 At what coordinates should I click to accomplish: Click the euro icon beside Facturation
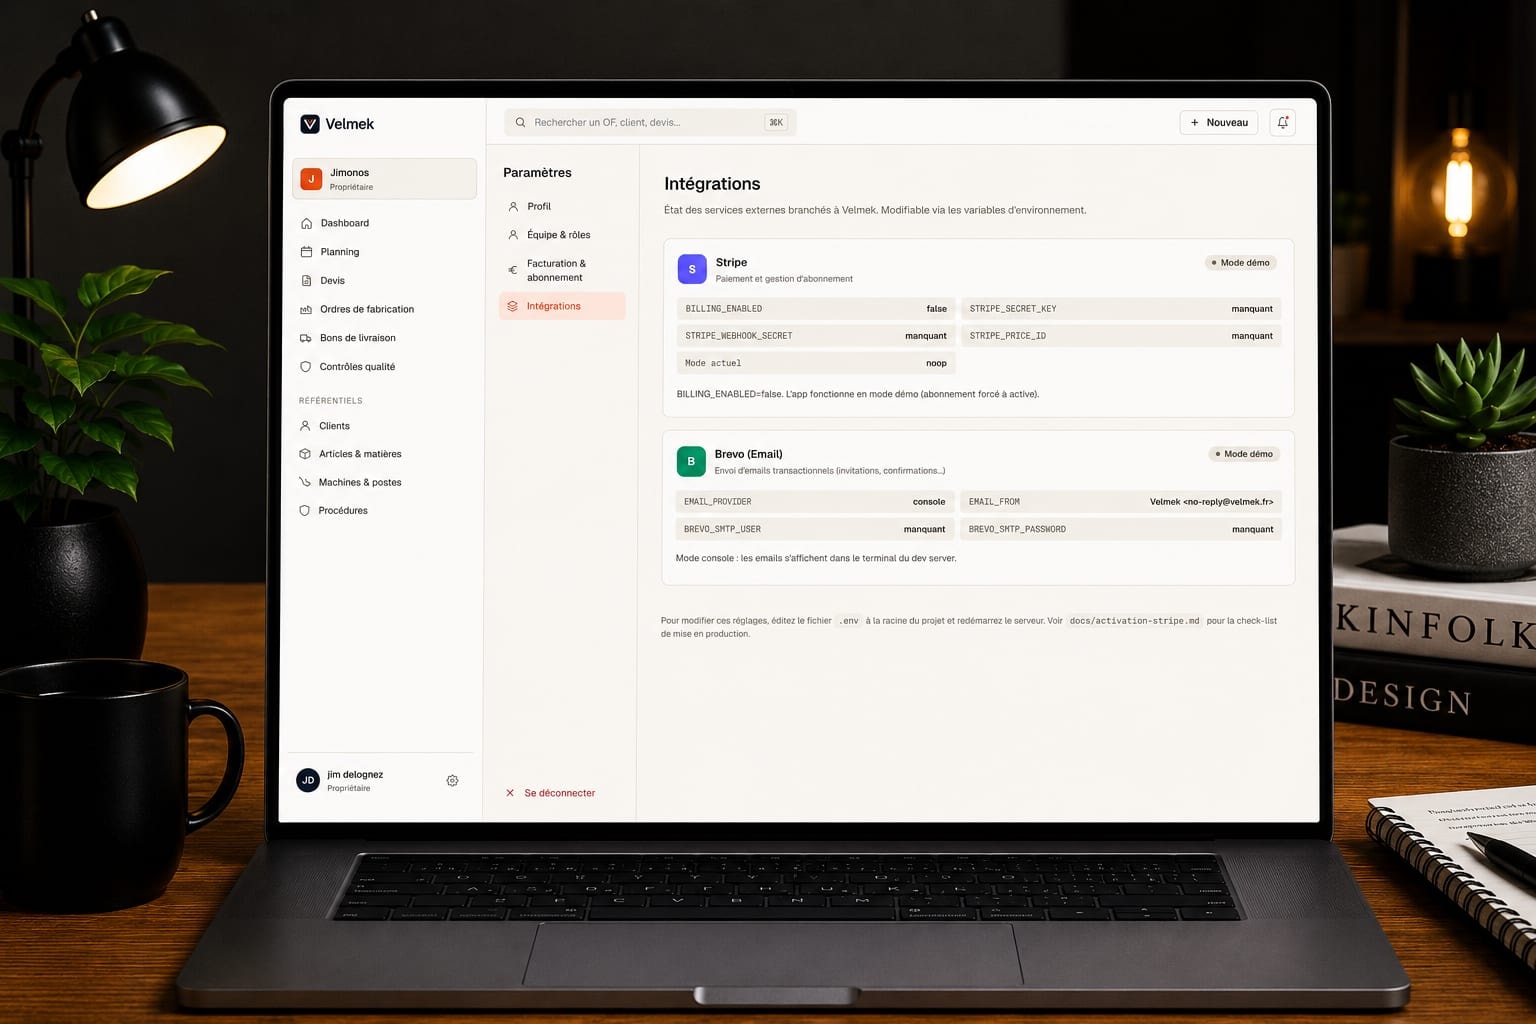(x=513, y=270)
